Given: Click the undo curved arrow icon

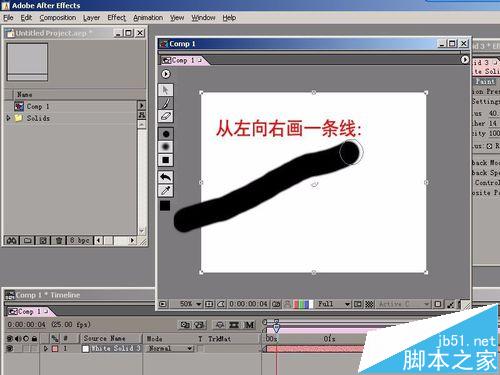Looking at the screenshot, I should pyautogui.click(x=166, y=177).
